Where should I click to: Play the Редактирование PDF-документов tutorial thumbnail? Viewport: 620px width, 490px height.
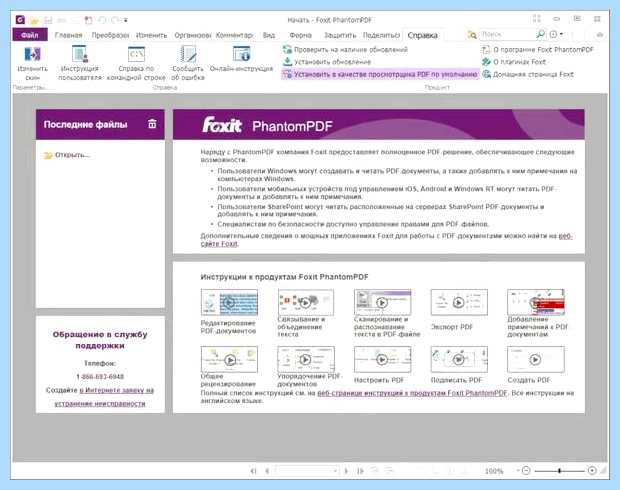[x=229, y=303]
